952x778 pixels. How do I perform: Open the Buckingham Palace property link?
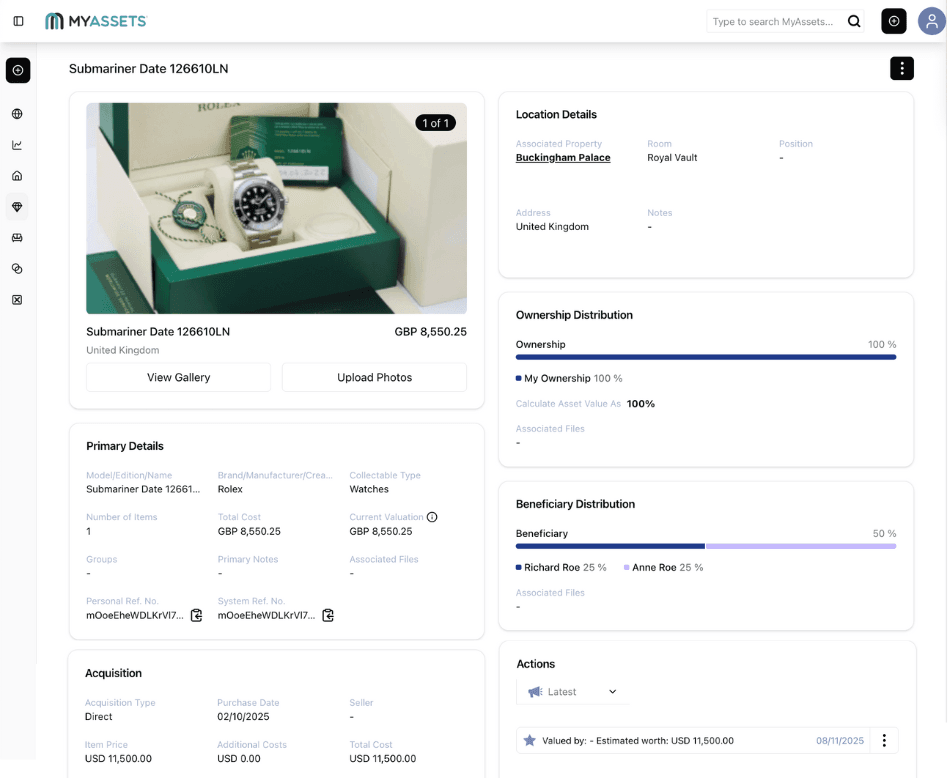pos(563,158)
